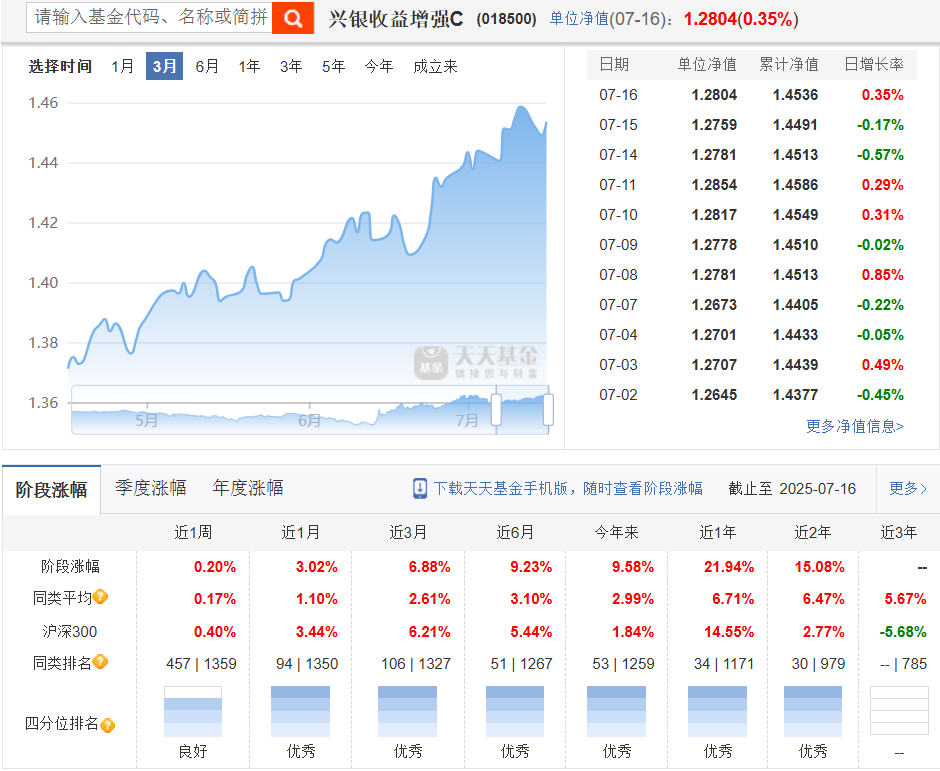The width and height of the screenshot is (940, 771).
Task: Click cumulative value 1.4433 for 07-04
Action: click(796, 335)
